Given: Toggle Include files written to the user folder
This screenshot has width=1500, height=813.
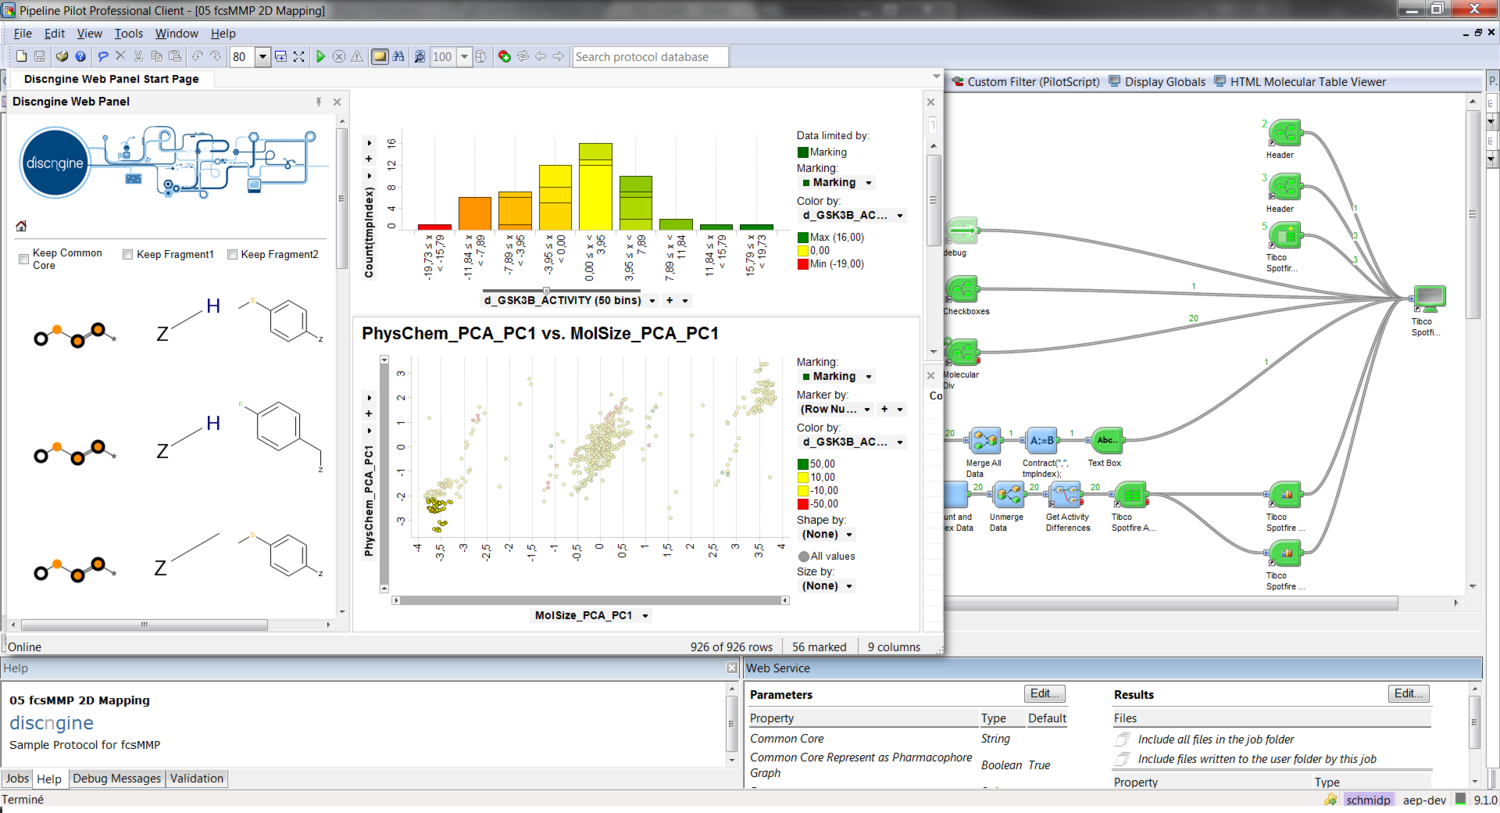Looking at the screenshot, I should 1123,759.
